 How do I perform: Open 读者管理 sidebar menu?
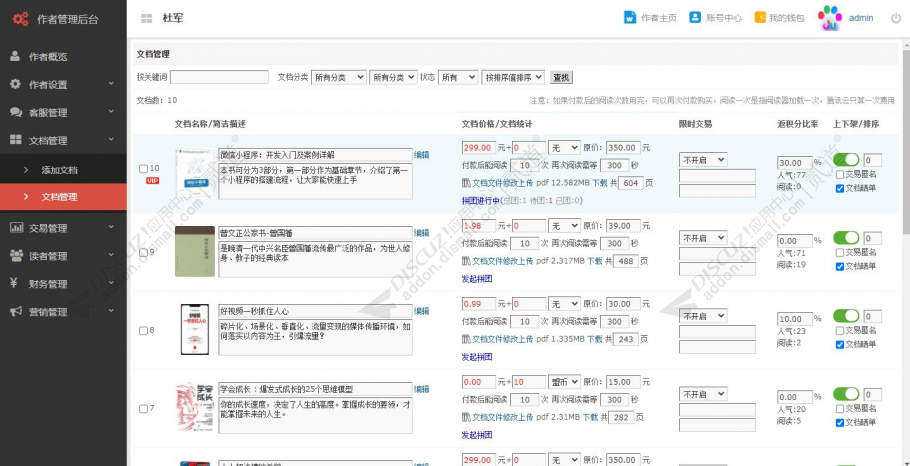[63, 255]
